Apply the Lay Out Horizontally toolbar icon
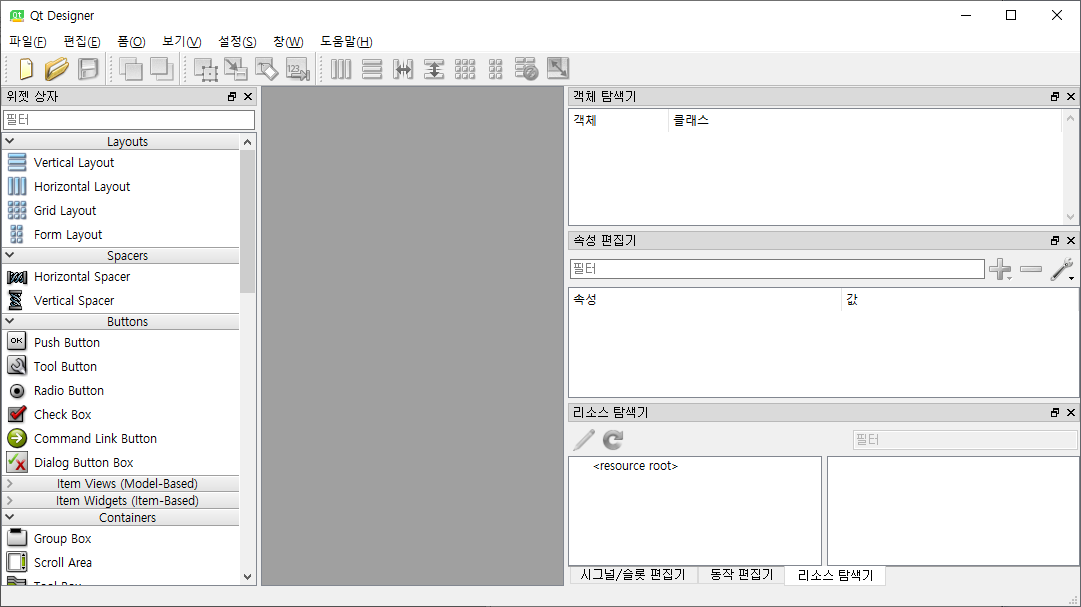1081x607 pixels. click(x=341, y=69)
